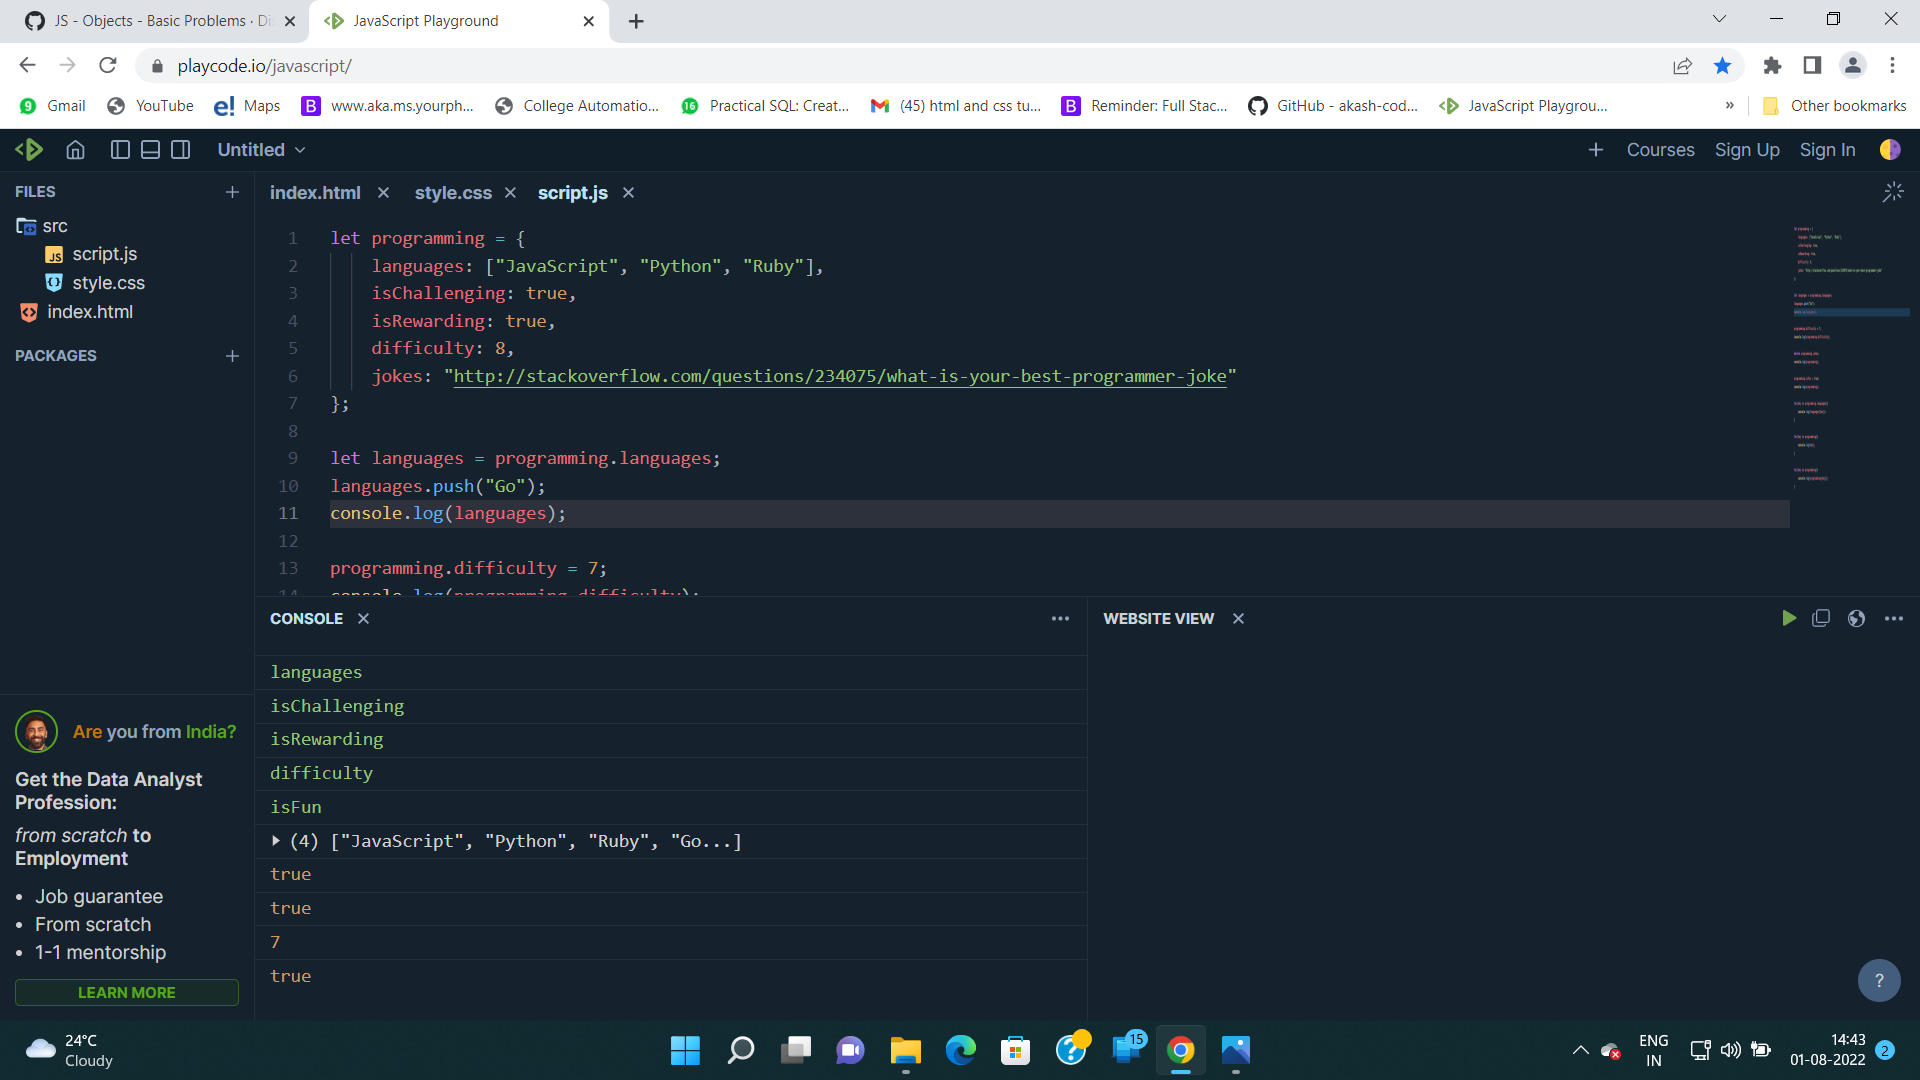Image resolution: width=1920 pixels, height=1080 pixels.
Task: Open the PlayCode home page icon
Action: tap(75, 149)
